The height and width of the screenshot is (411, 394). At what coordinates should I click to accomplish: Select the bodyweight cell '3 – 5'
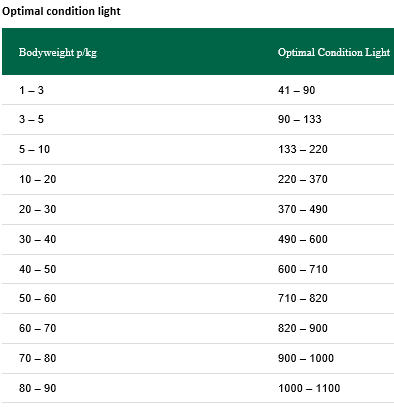coord(31,119)
